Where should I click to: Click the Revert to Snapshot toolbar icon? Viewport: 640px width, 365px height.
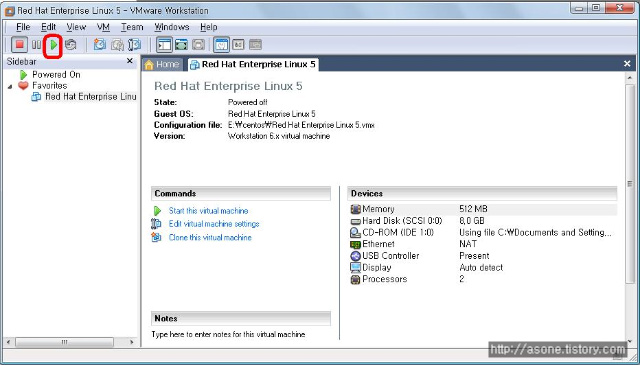pos(117,45)
